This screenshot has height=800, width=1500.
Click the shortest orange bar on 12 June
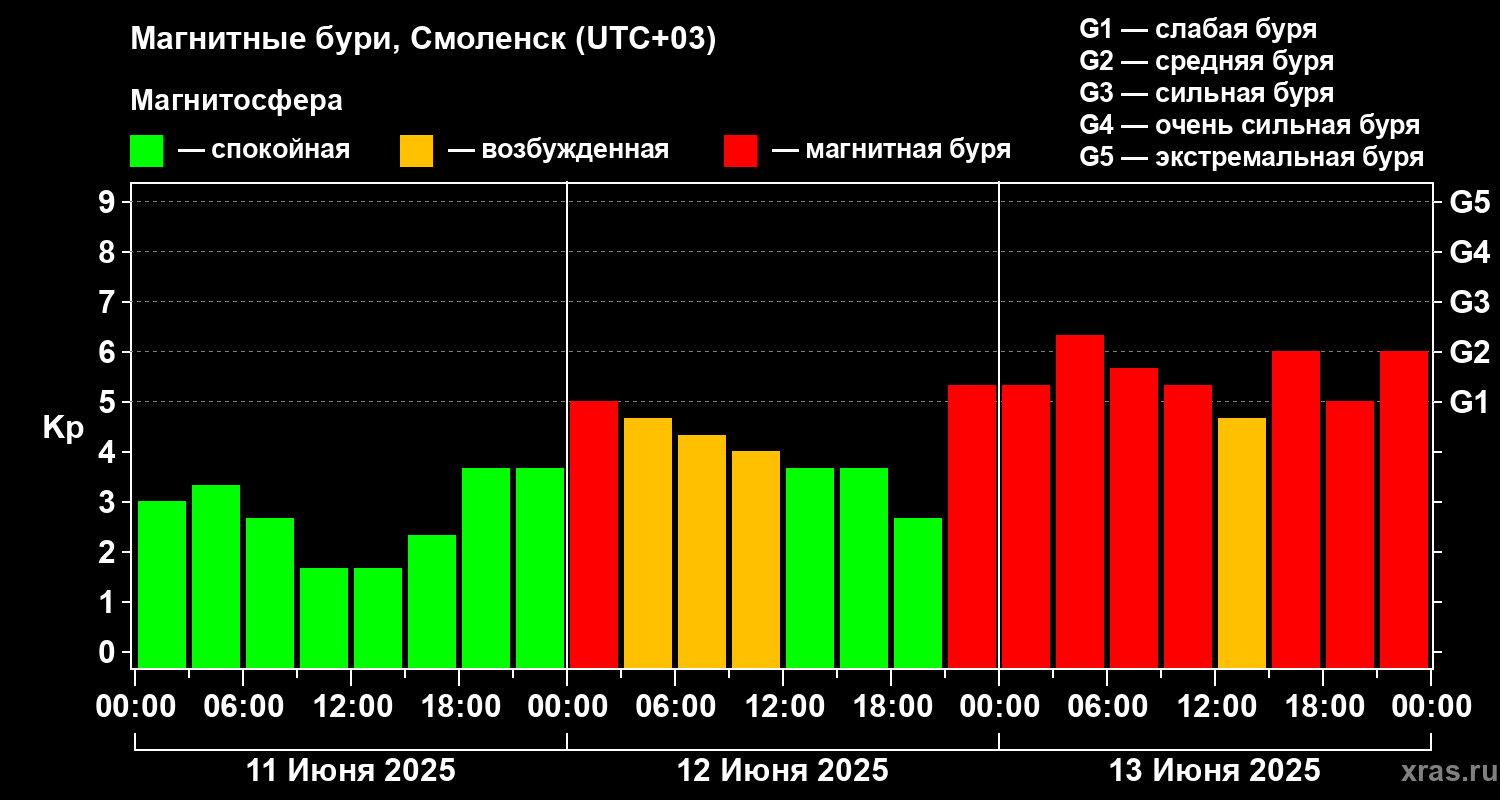pyautogui.click(x=756, y=559)
